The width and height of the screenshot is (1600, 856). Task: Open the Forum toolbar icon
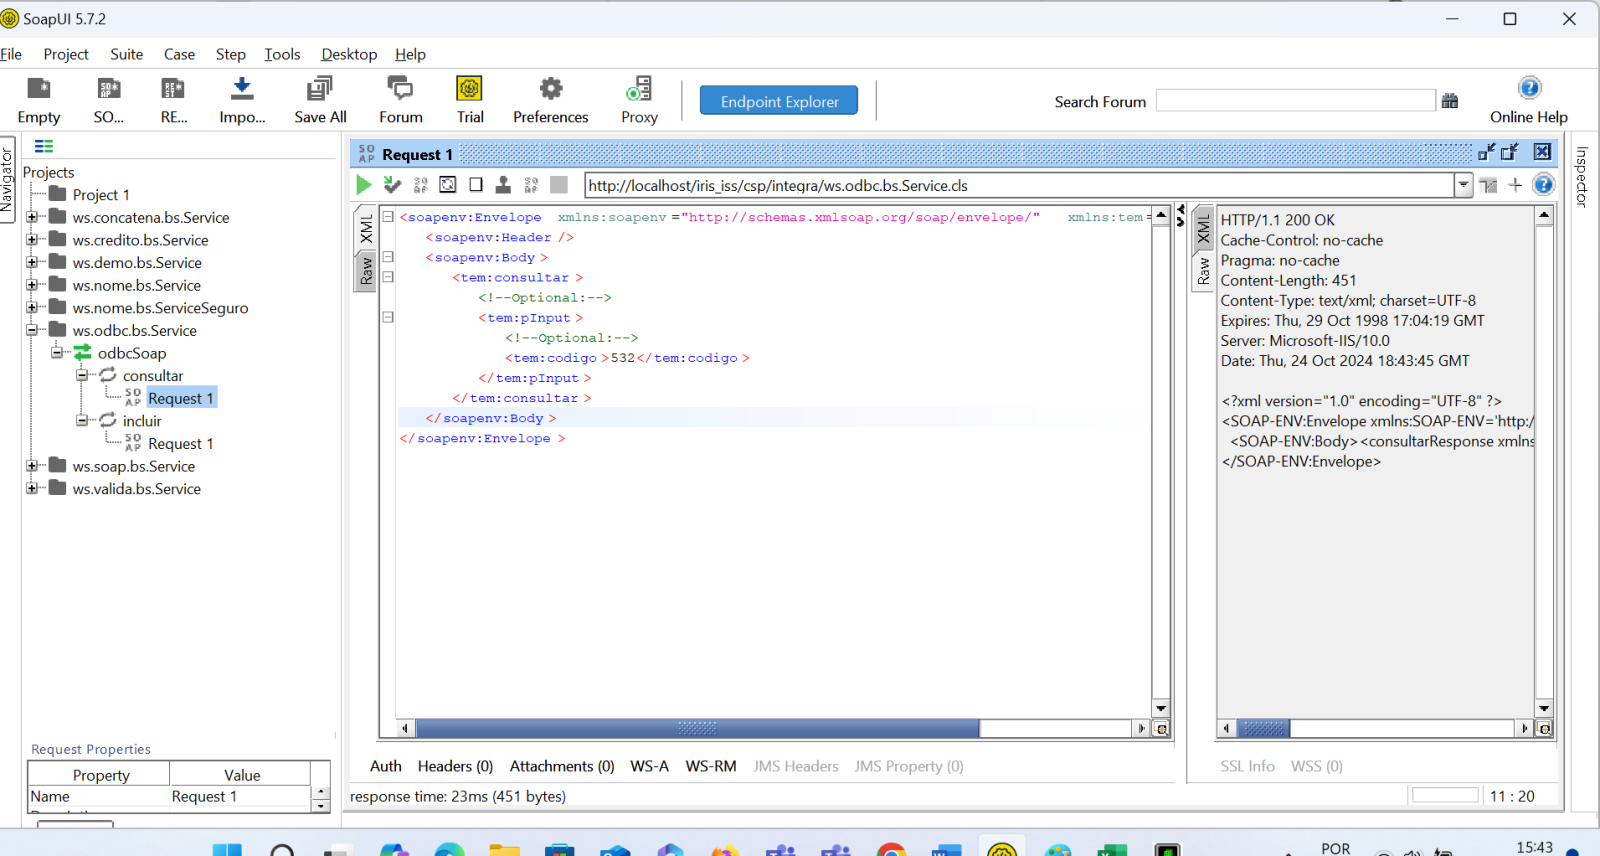coord(400,90)
